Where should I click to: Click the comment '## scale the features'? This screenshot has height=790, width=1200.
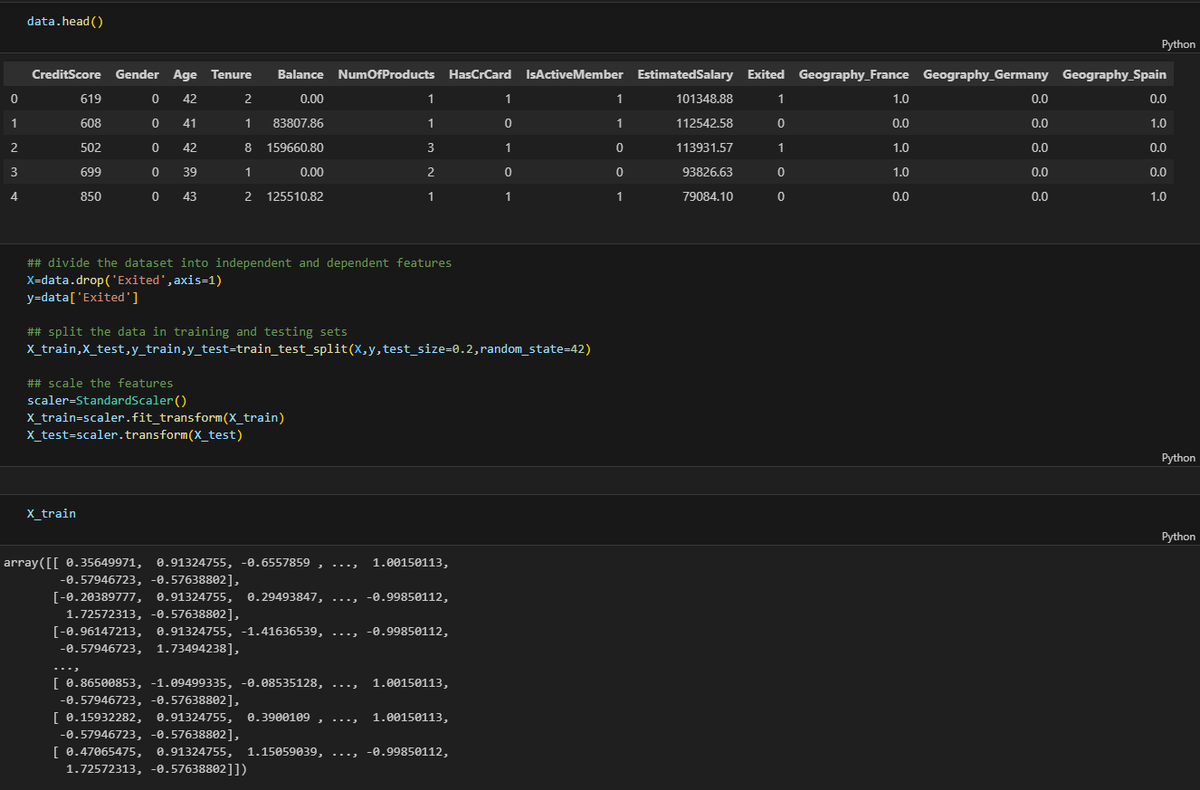tap(100, 384)
